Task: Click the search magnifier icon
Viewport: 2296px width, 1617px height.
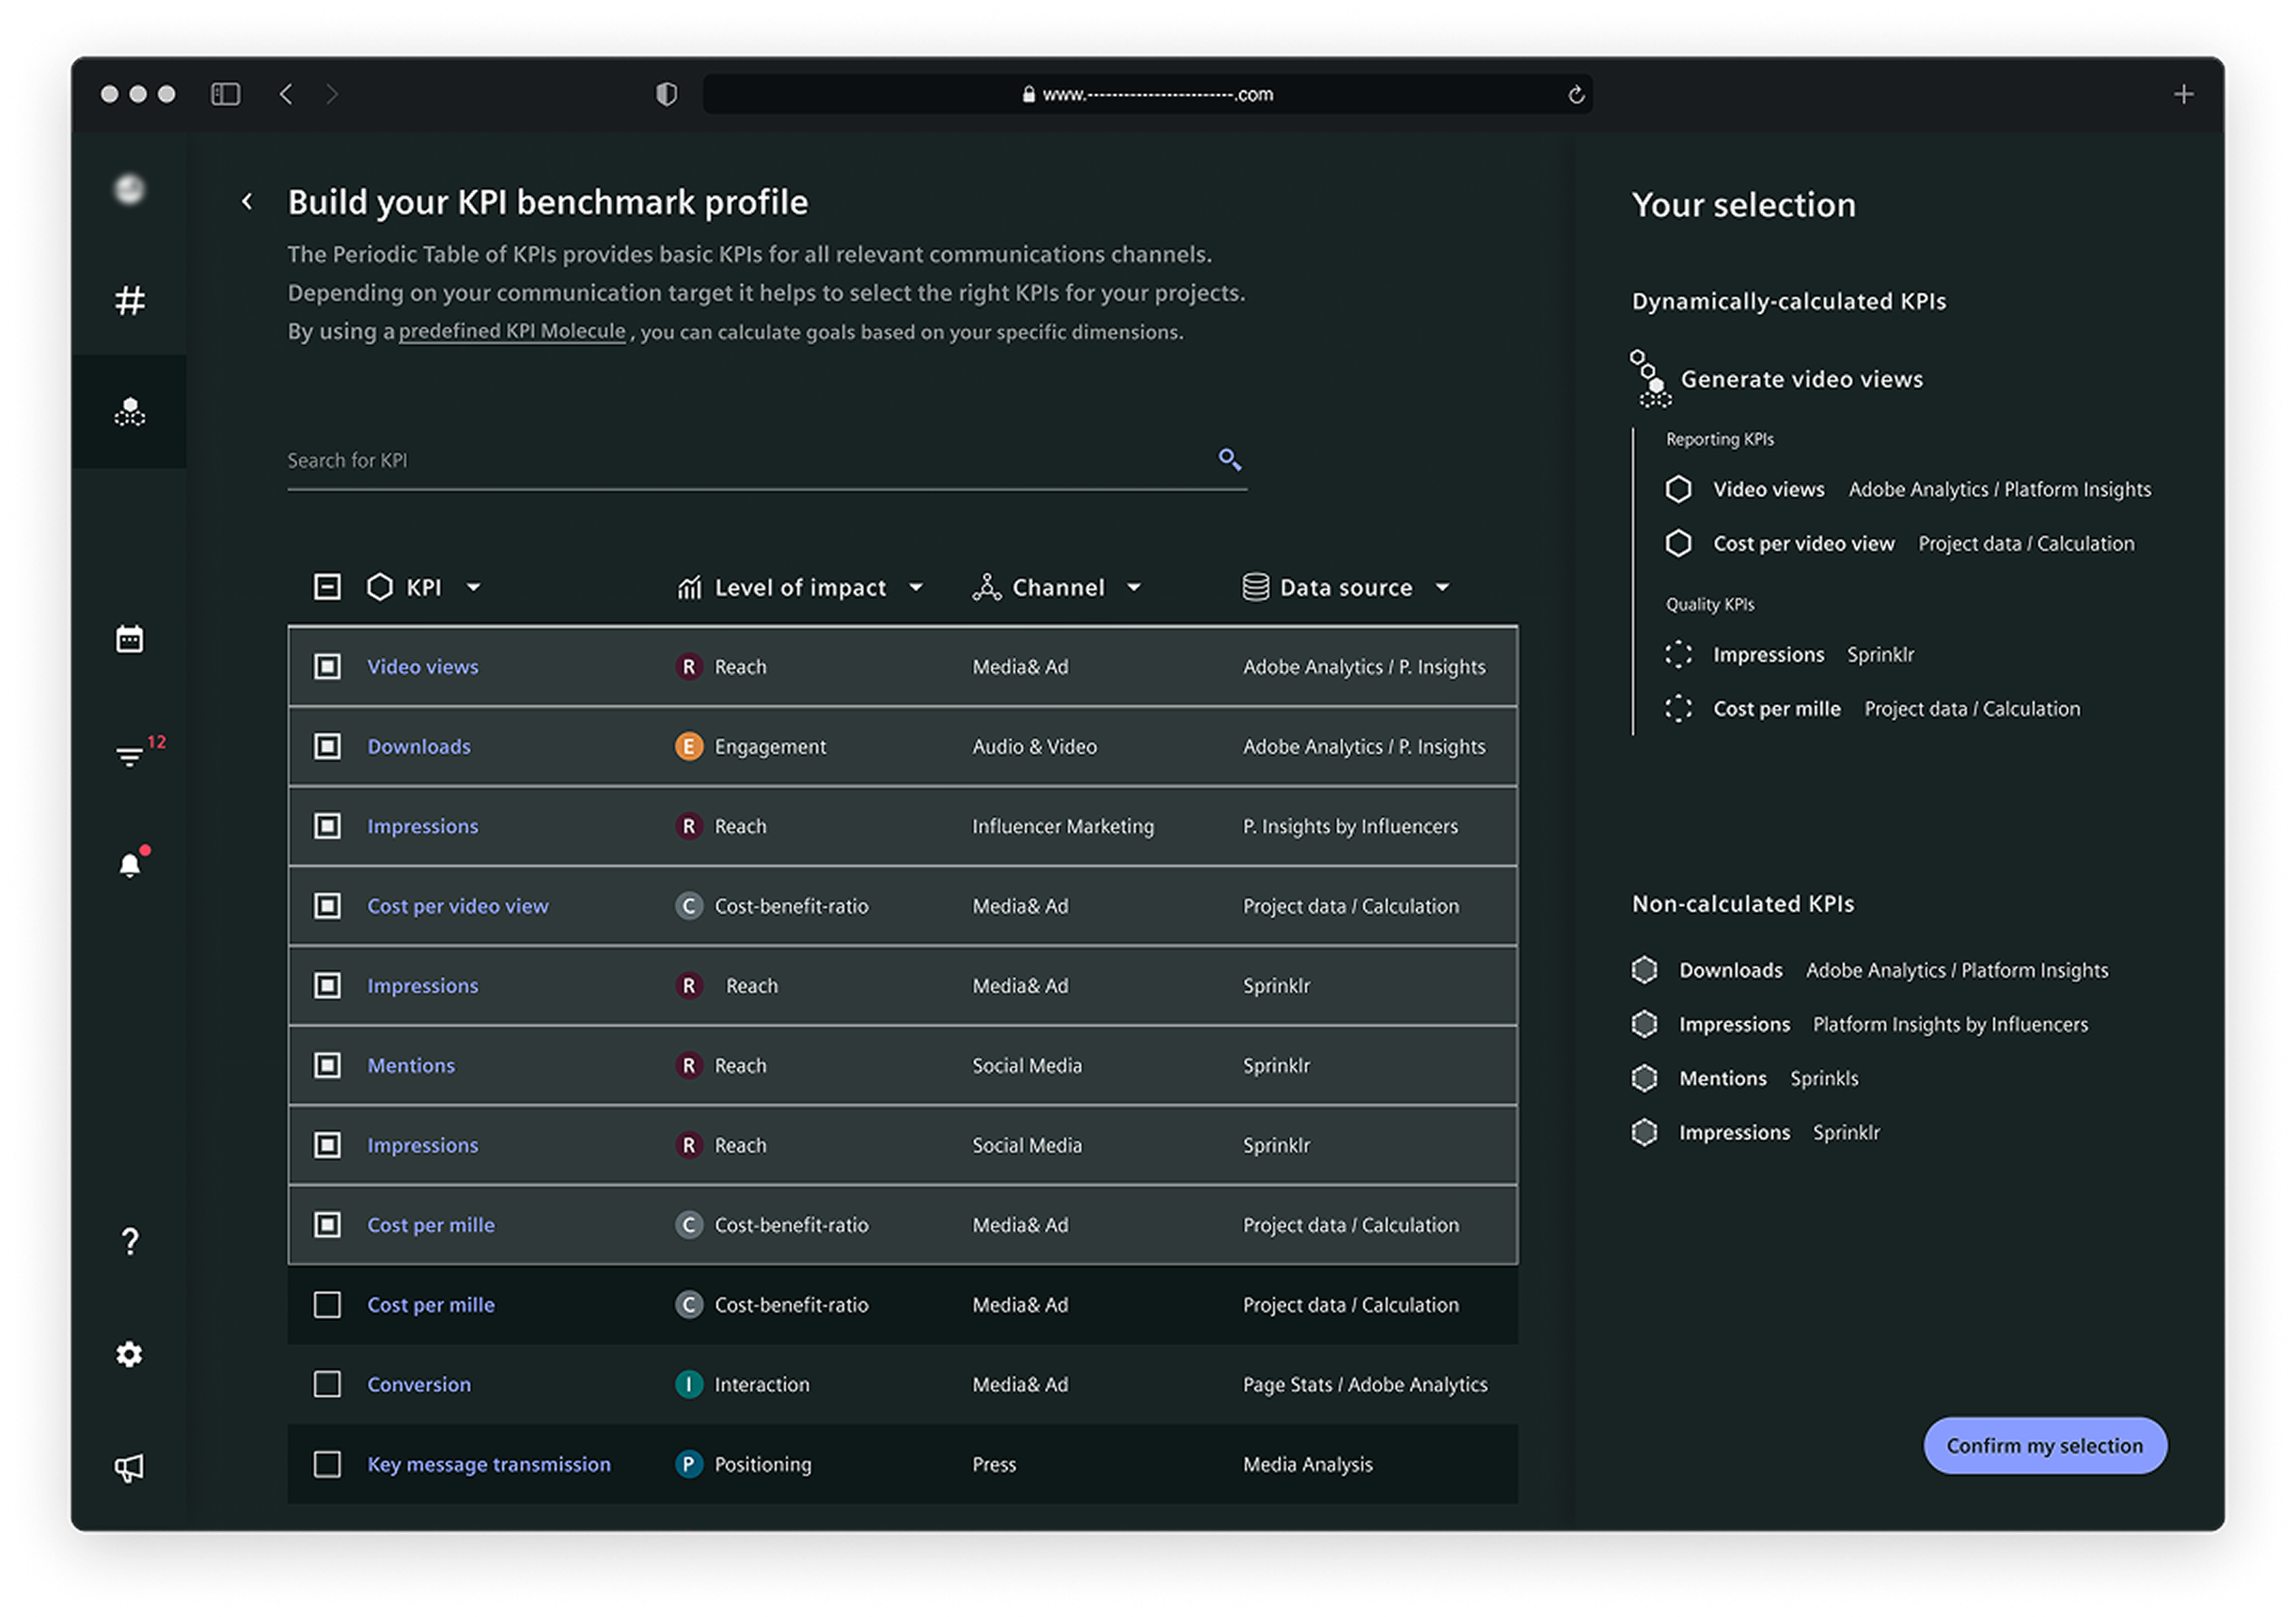Action: [1230, 459]
